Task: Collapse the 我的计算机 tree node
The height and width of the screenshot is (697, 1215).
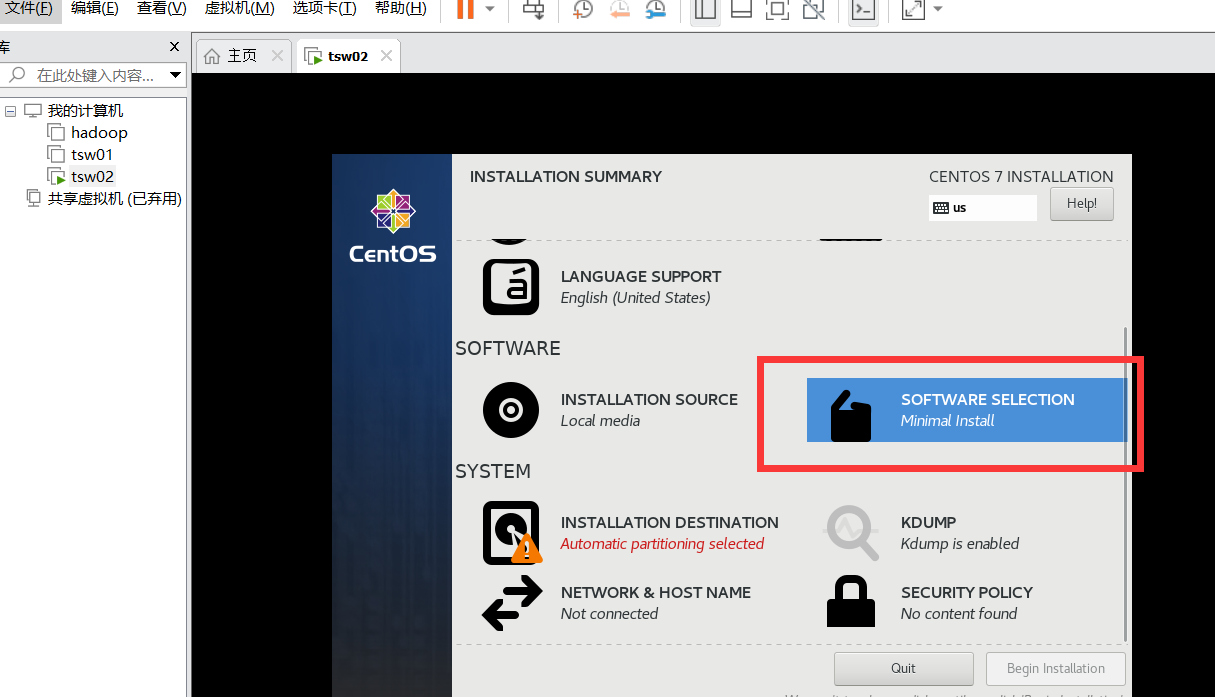Action: (10, 111)
